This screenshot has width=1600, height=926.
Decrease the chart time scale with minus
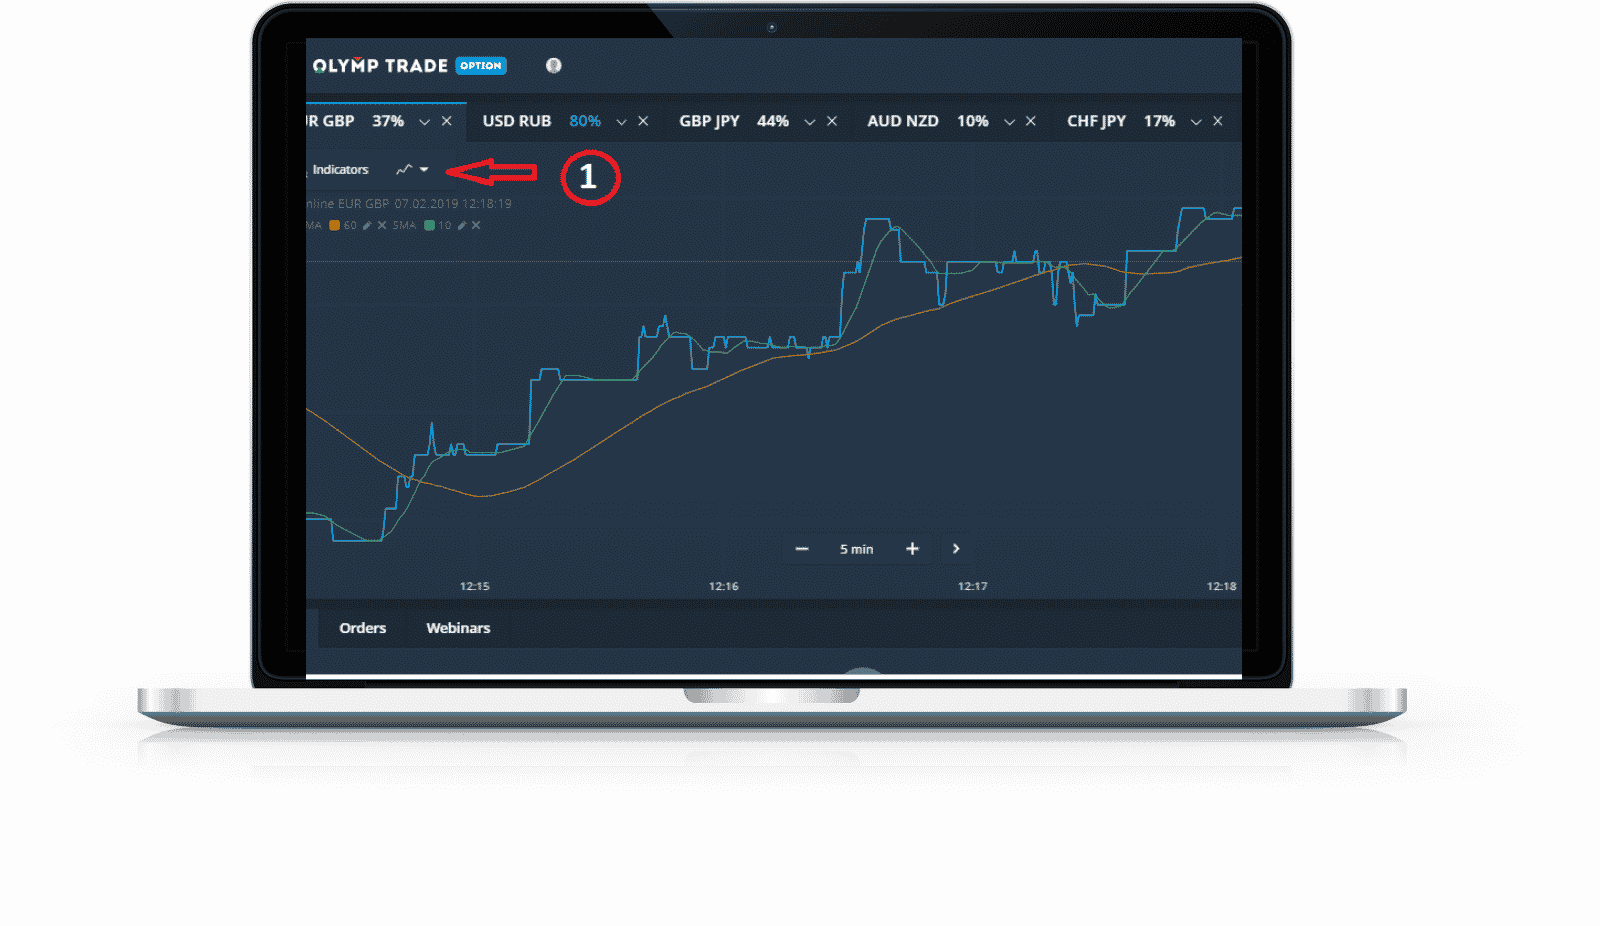[802, 549]
